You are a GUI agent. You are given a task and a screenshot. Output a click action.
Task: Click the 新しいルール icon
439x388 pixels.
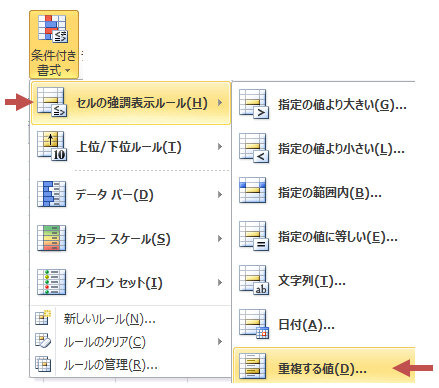pyautogui.click(x=43, y=318)
